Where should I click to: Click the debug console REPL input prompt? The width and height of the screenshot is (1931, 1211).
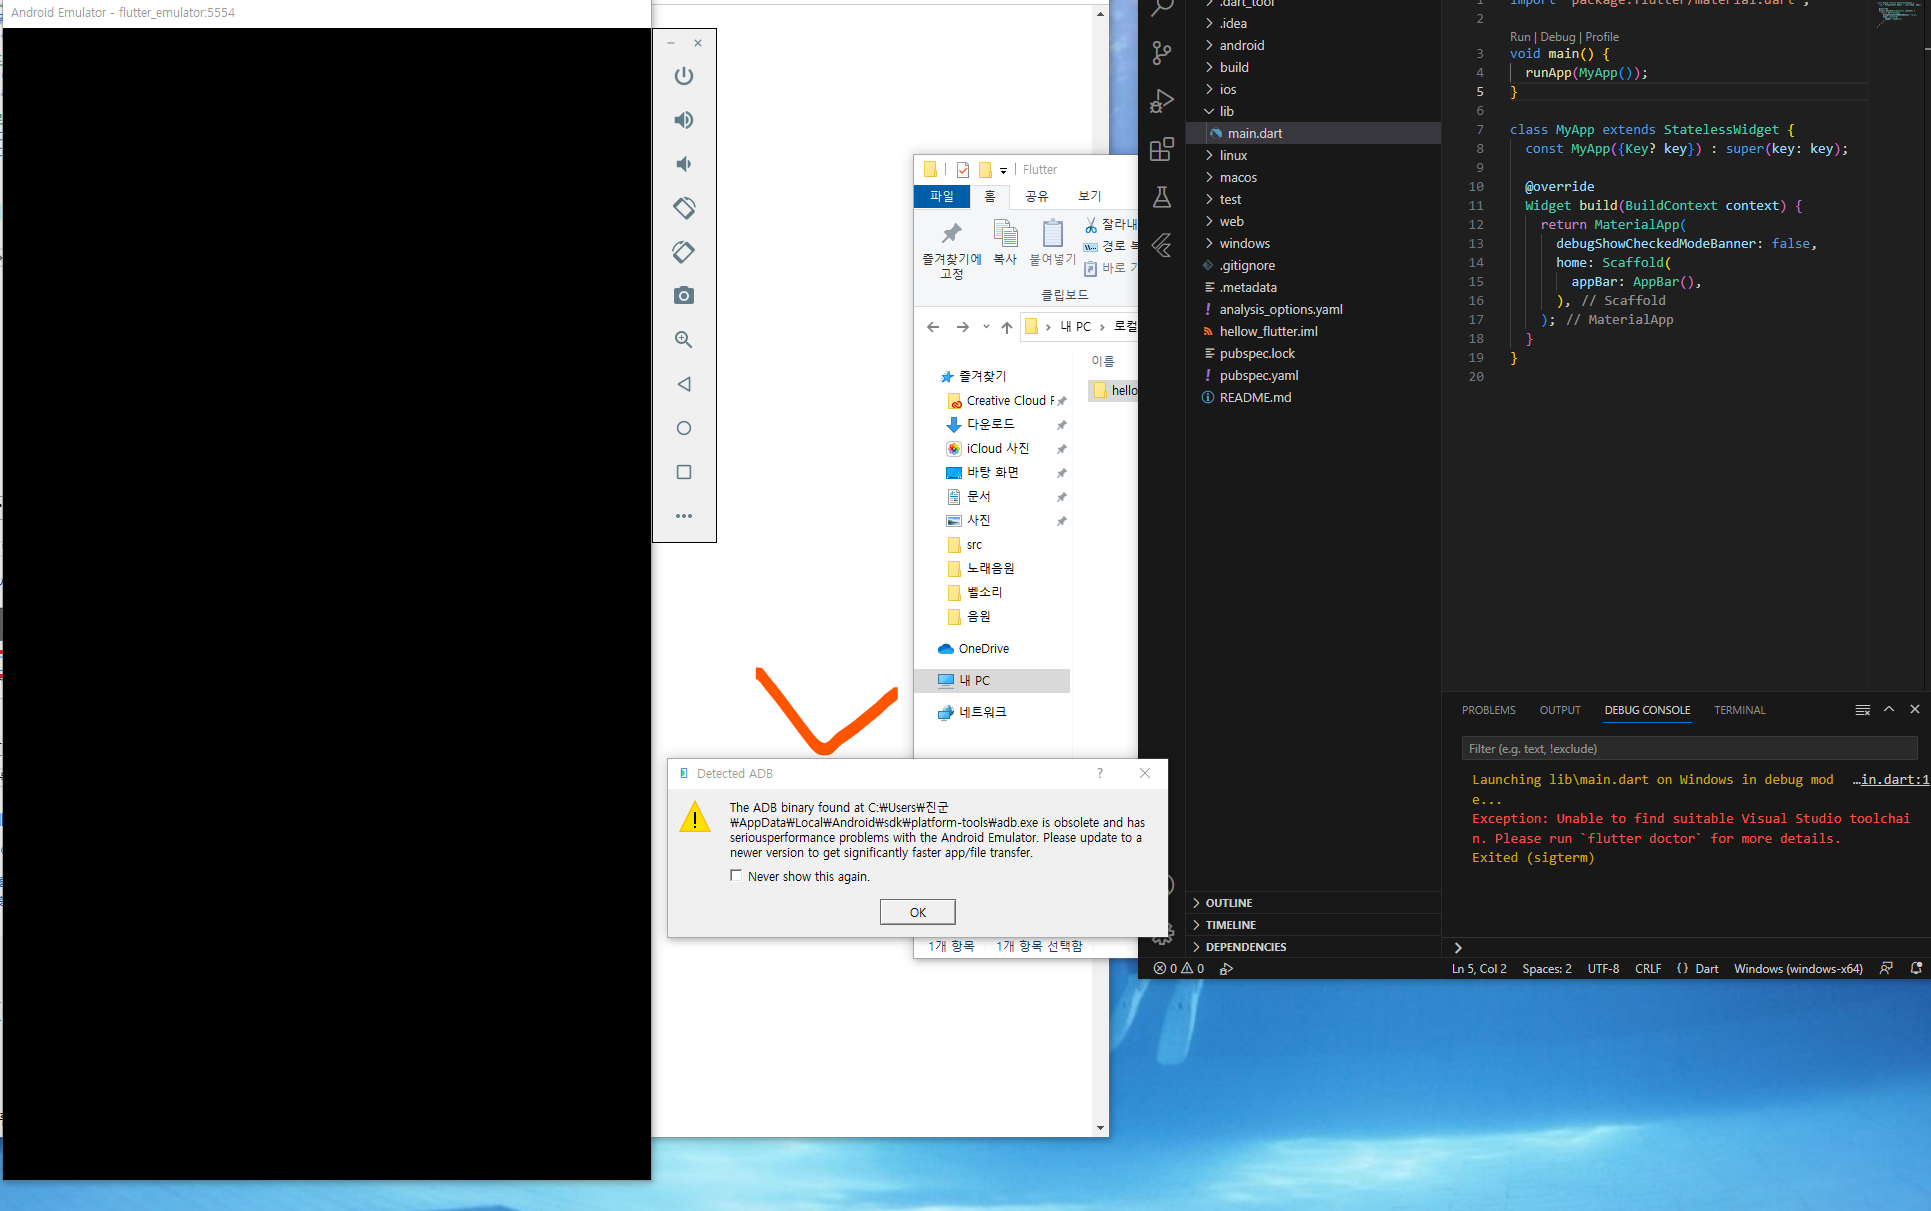[x=1689, y=947]
